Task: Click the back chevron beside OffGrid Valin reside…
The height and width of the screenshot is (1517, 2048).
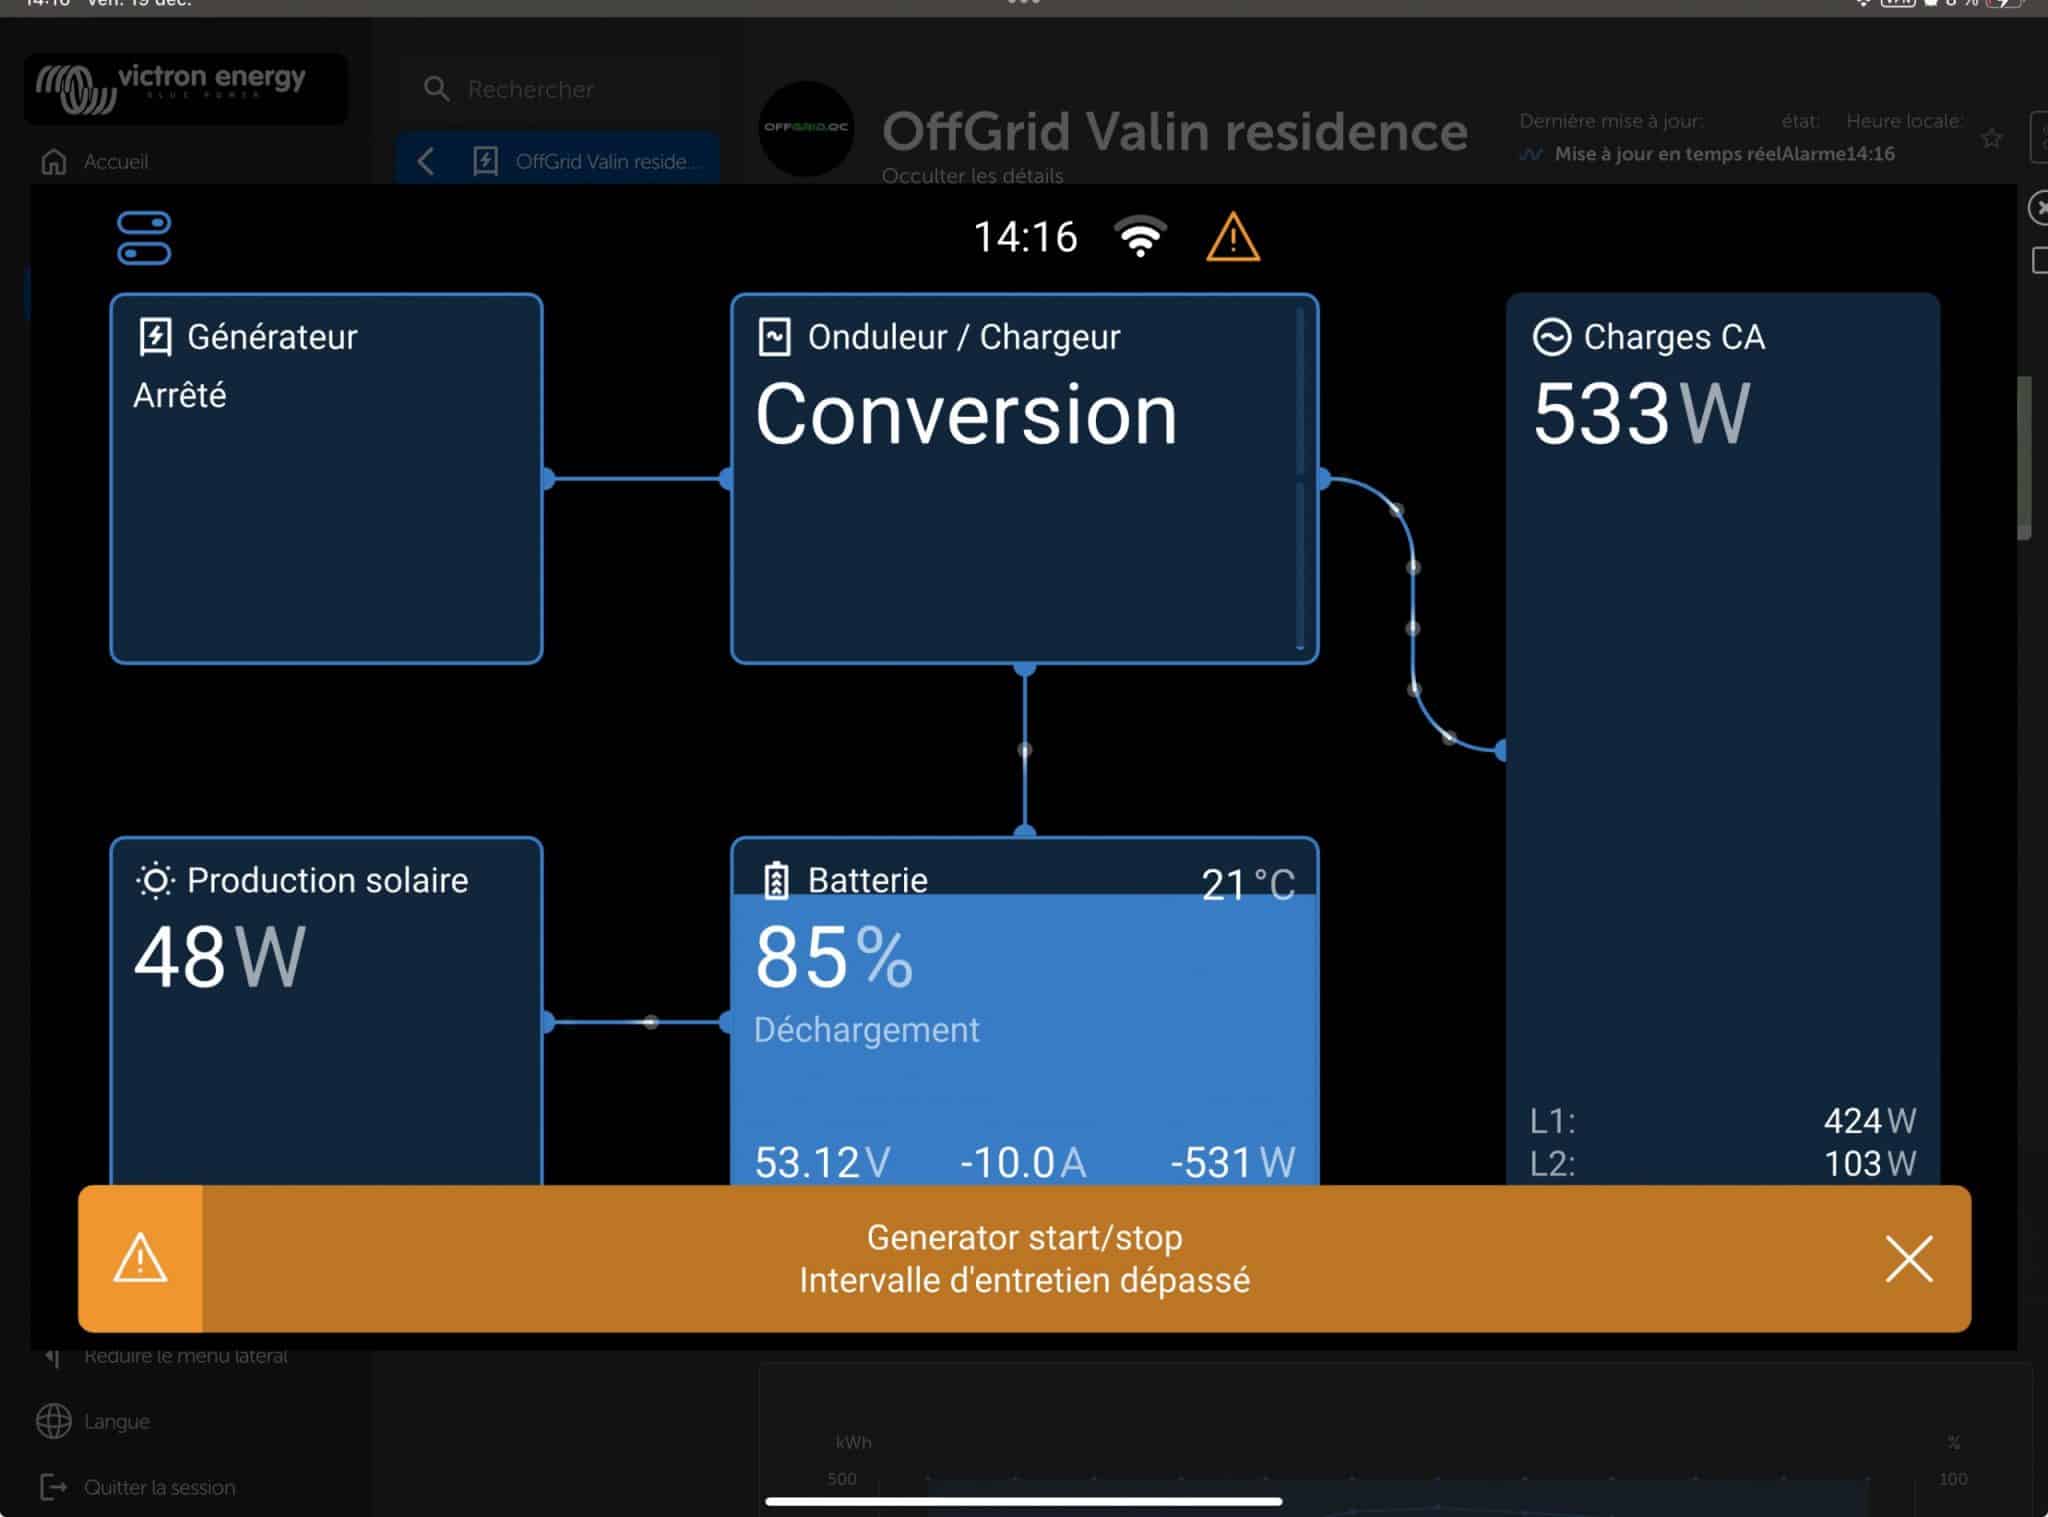Action: coord(426,161)
